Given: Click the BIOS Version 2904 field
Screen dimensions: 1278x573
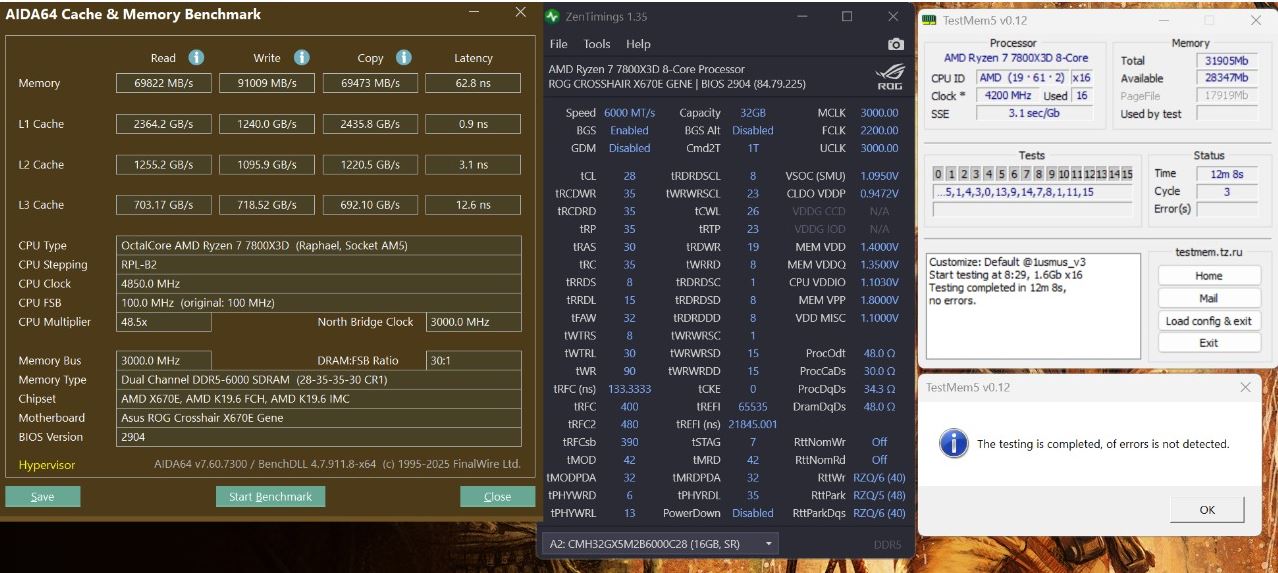Looking at the screenshot, I should pos(319,437).
